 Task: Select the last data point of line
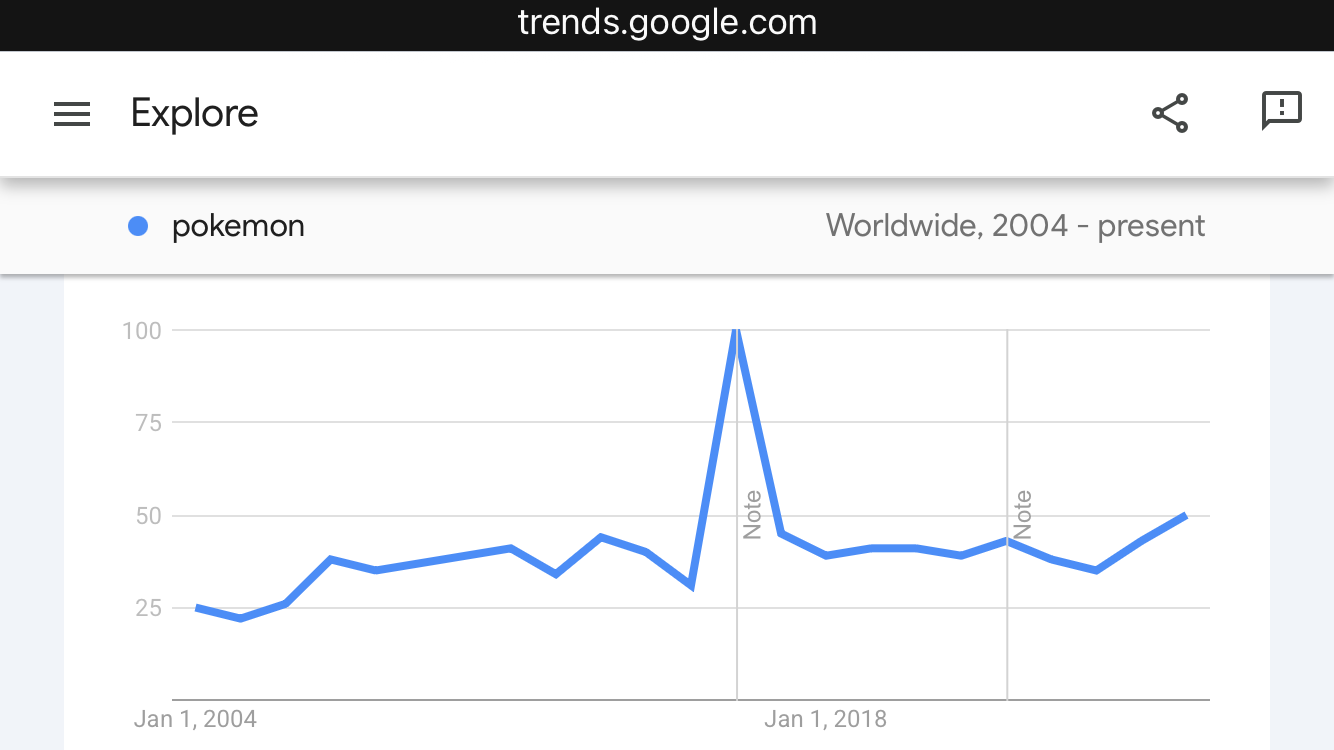coord(1186,516)
